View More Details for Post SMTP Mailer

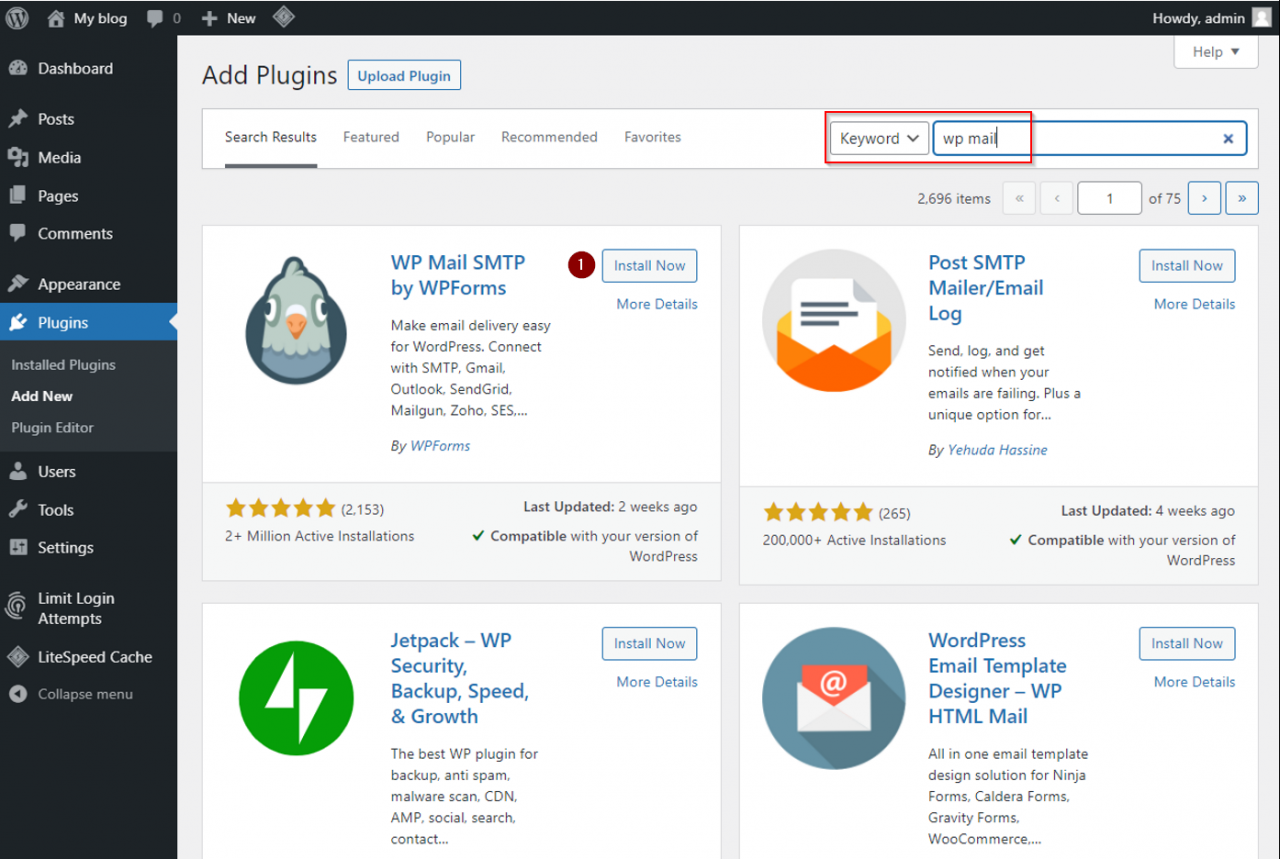(x=1194, y=304)
